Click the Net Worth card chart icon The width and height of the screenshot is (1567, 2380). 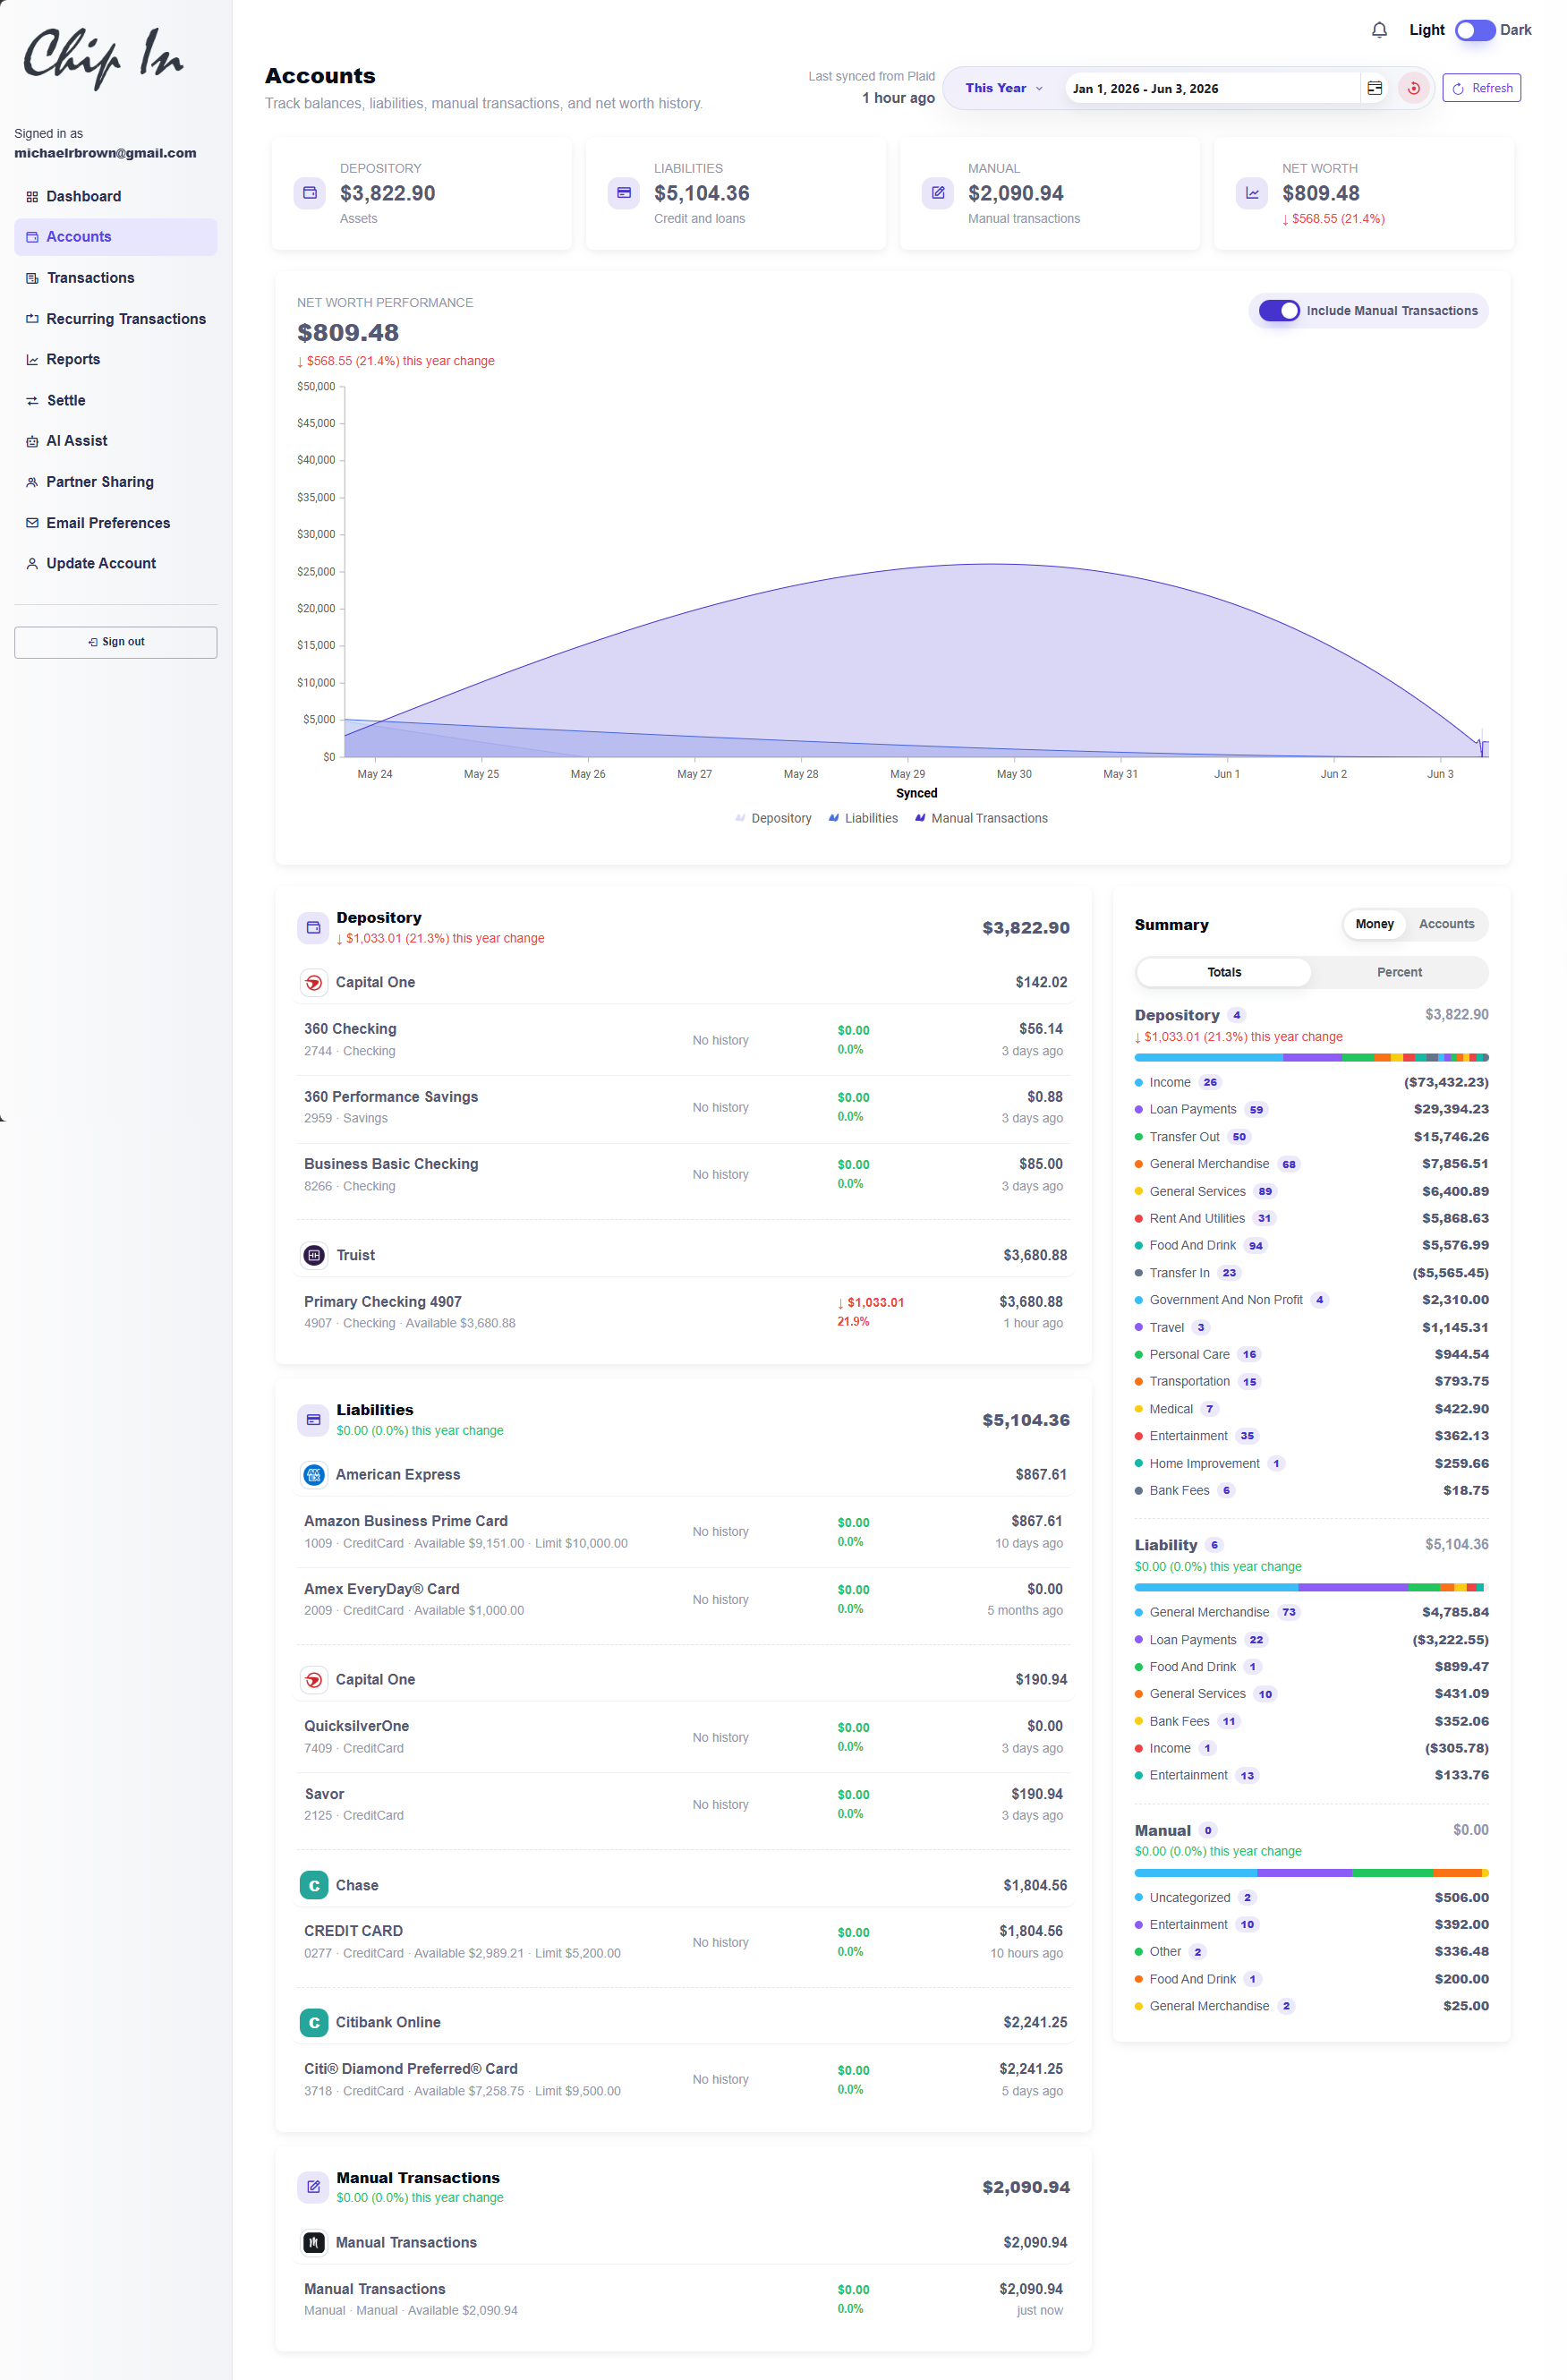tap(1252, 193)
